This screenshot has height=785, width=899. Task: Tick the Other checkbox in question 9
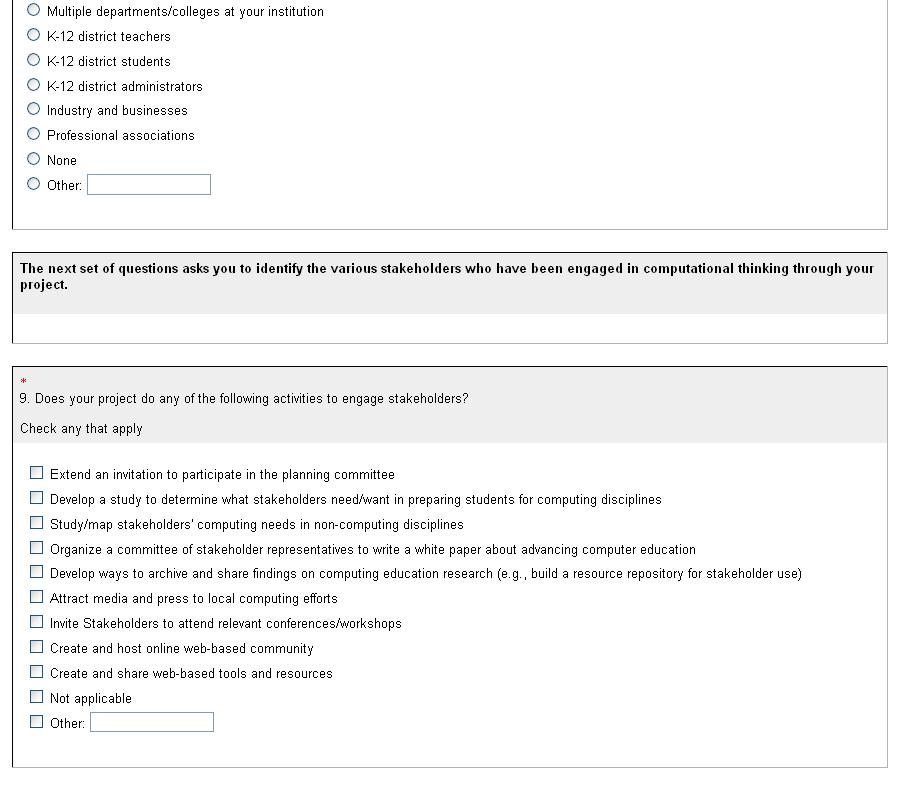(x=37, y=721)
